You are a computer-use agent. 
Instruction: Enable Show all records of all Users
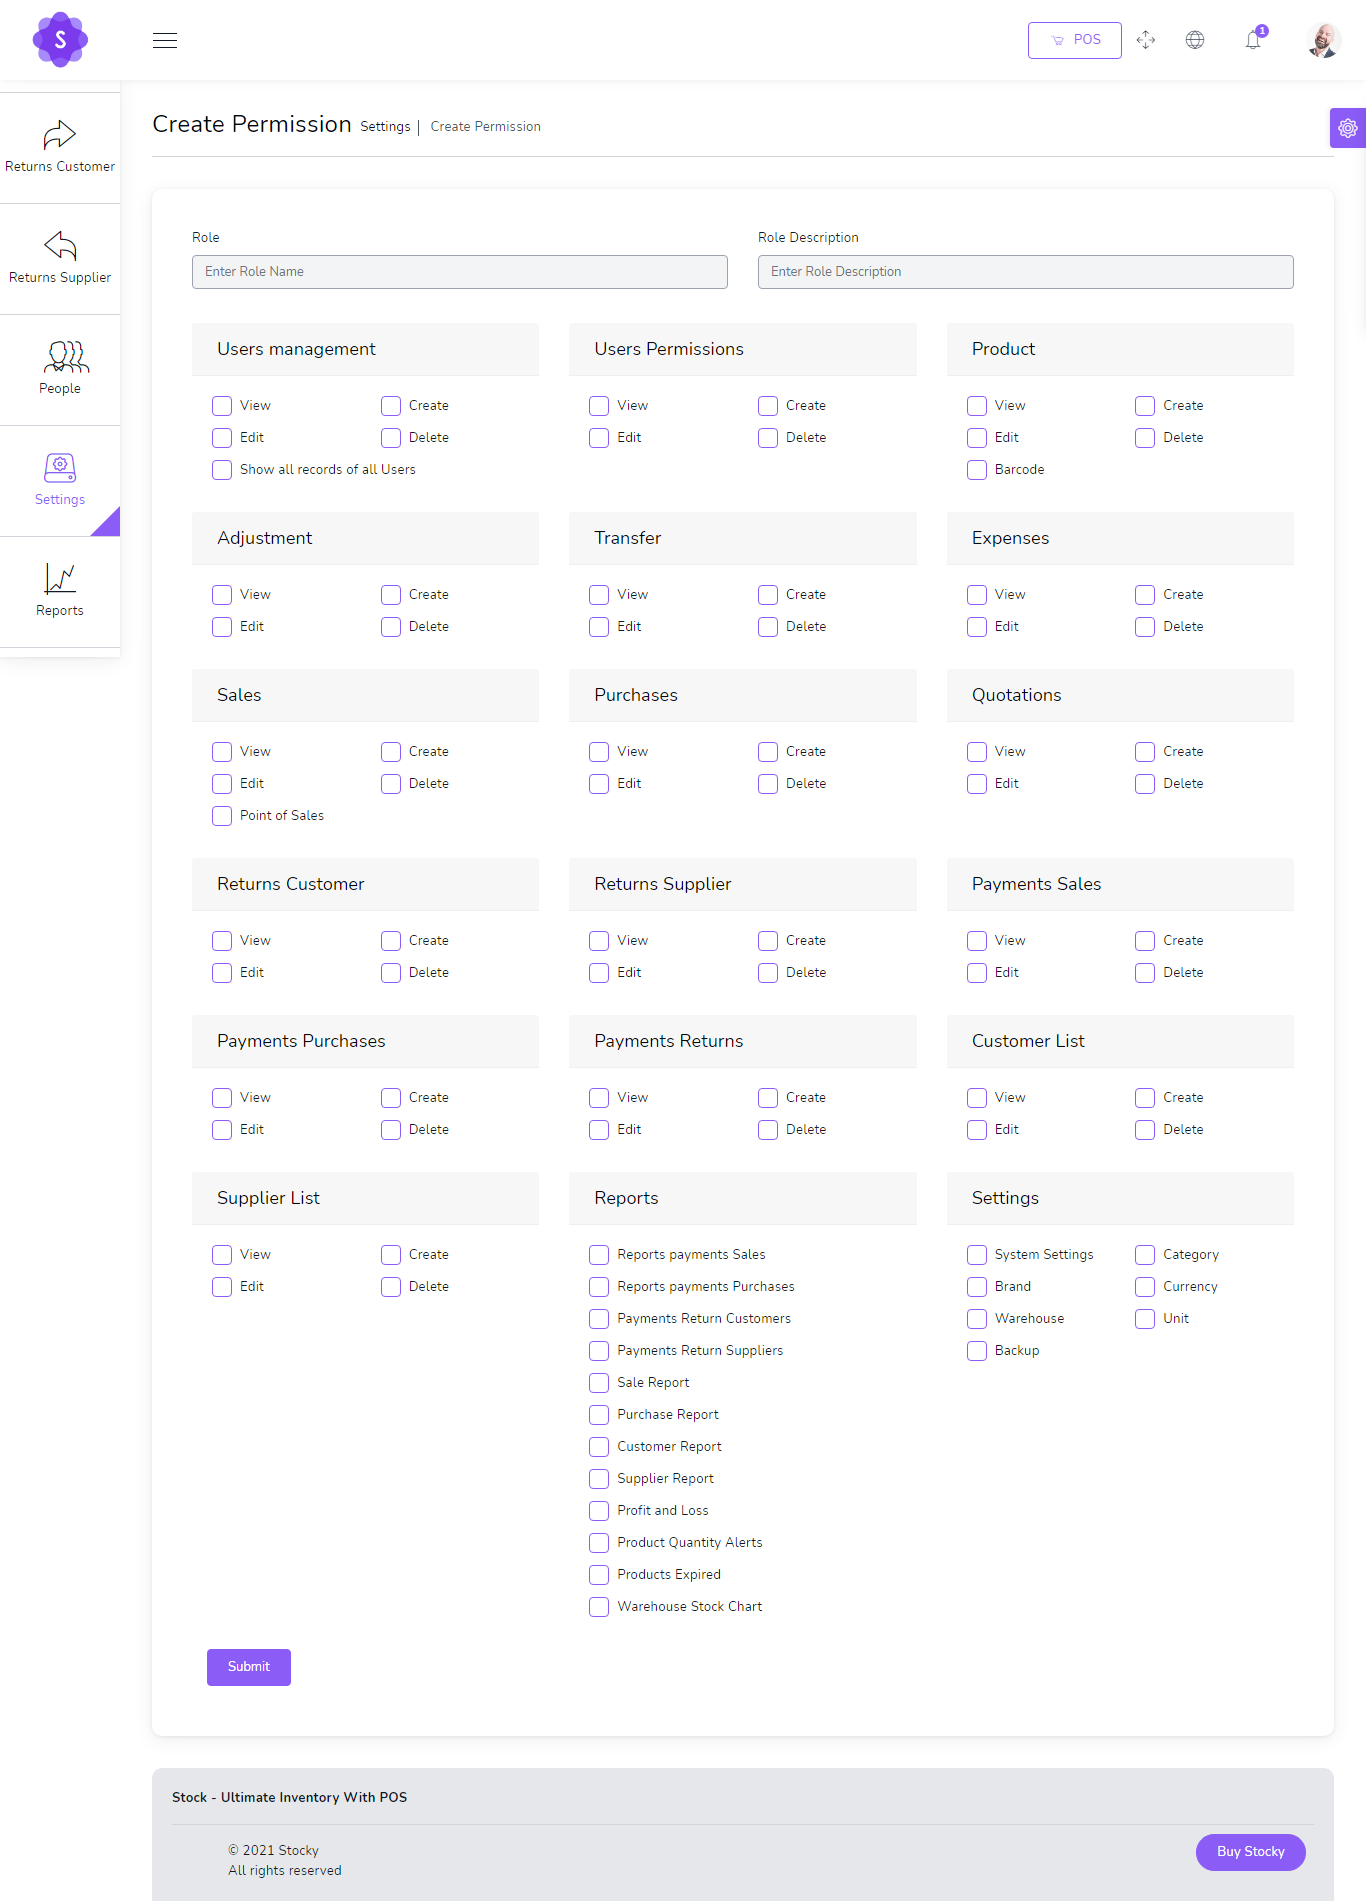[222, 470]
